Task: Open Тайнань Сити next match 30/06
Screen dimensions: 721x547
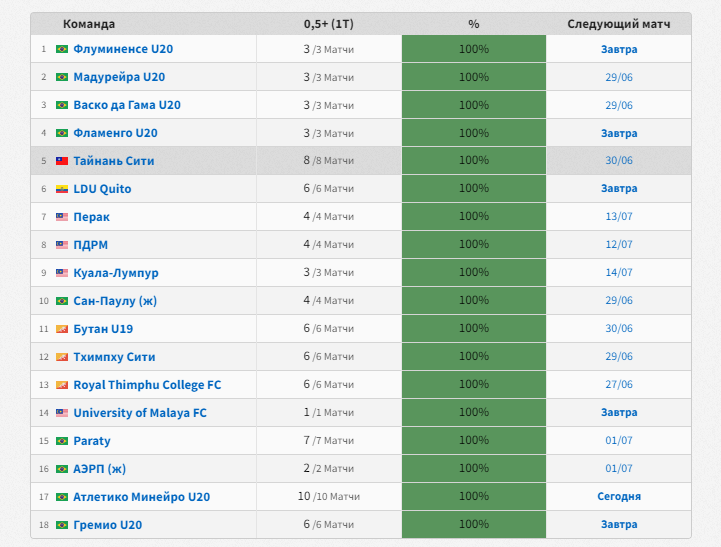Action: coord(619,160)
